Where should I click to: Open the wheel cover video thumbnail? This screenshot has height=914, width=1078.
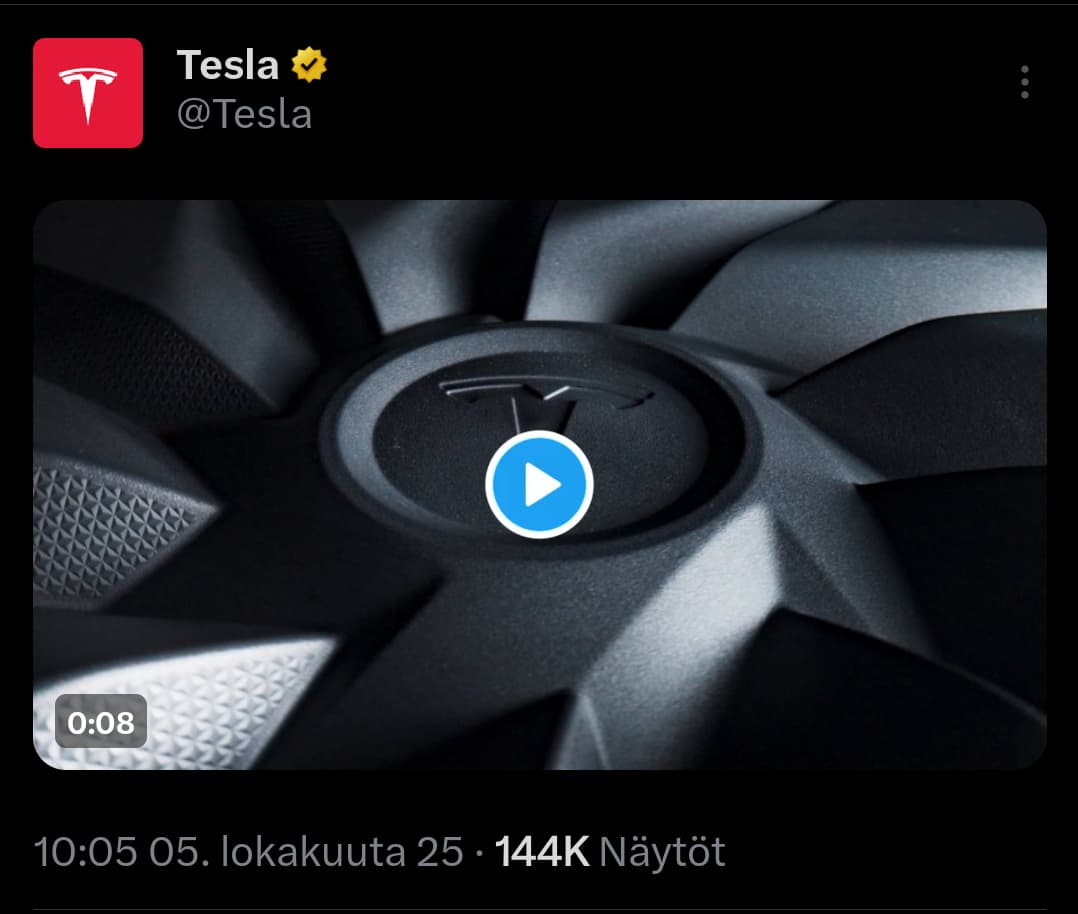coord(540,484)
